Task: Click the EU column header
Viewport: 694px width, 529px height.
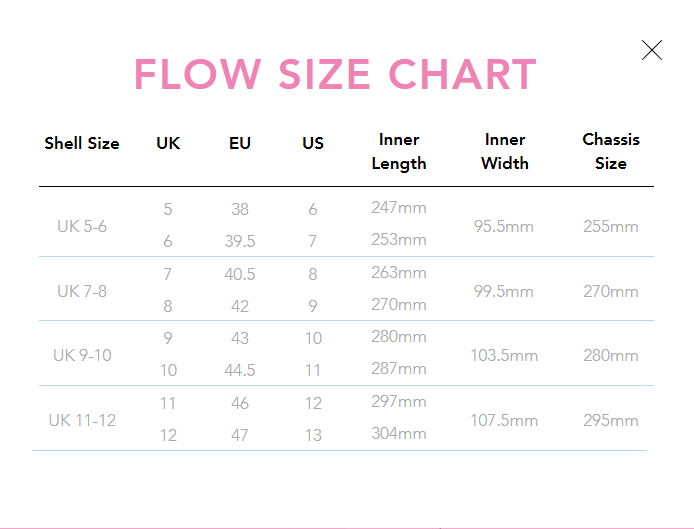Action: [240, 144]
